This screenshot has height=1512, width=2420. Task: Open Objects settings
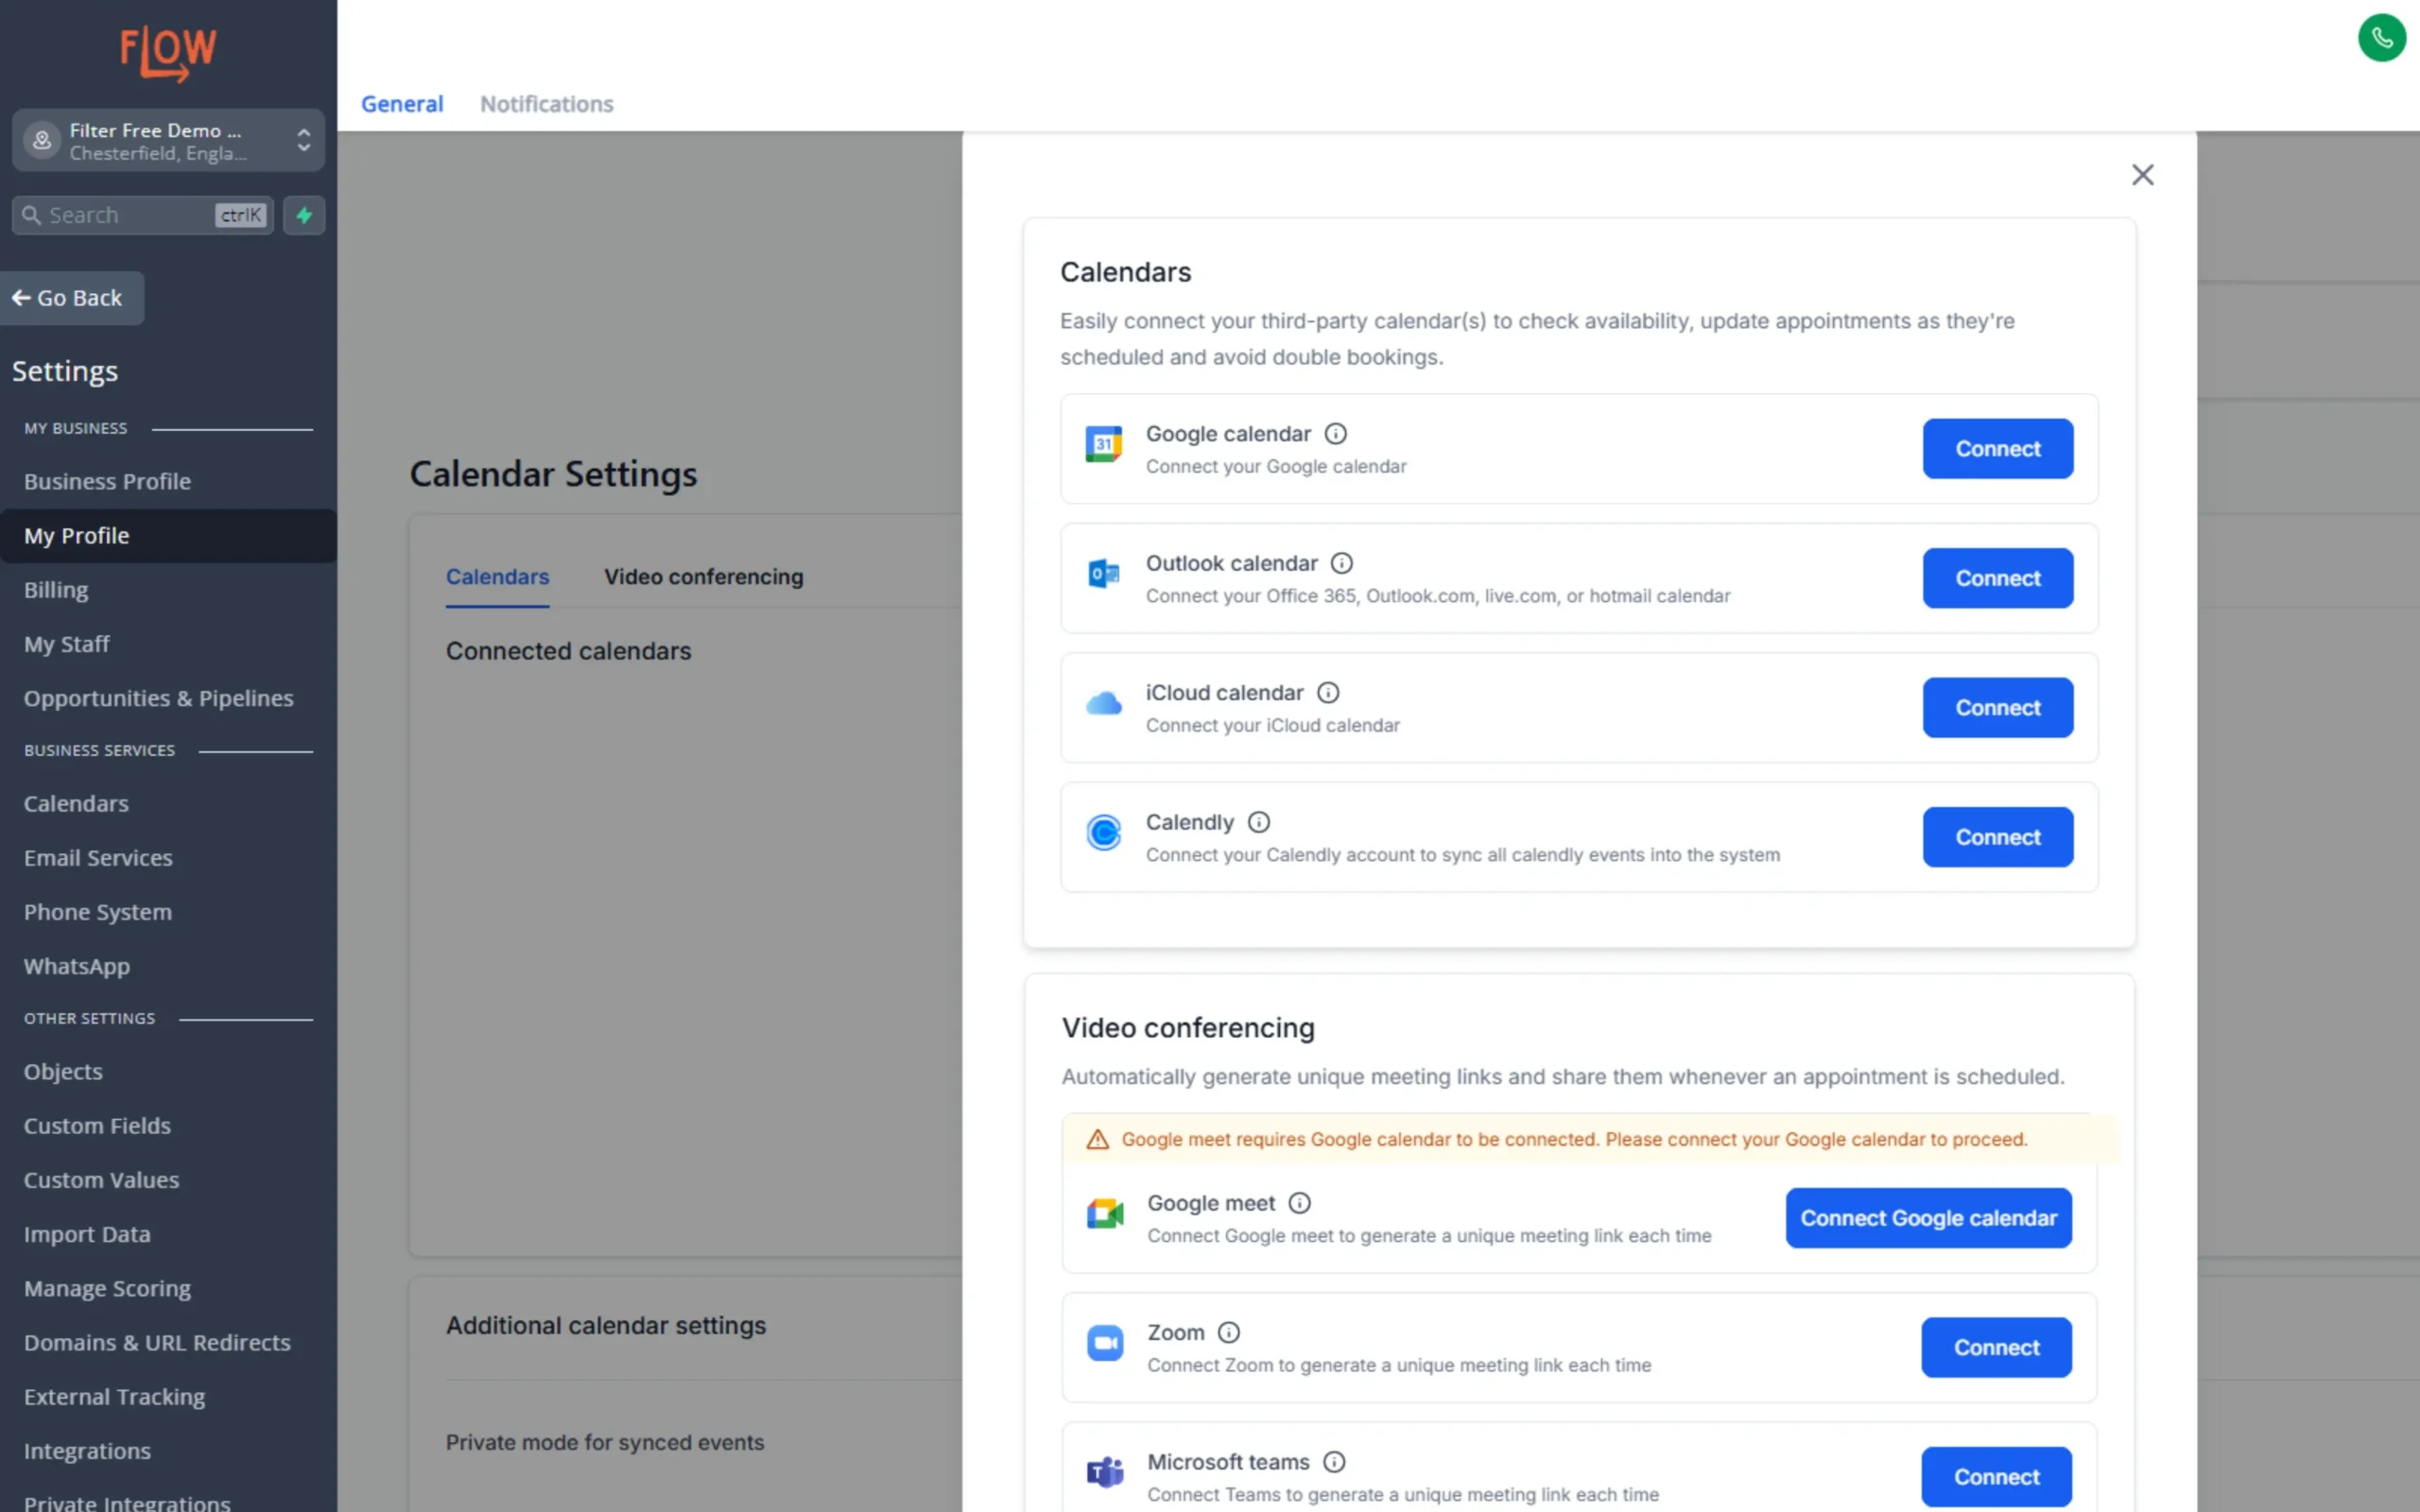coord(168,1072)
